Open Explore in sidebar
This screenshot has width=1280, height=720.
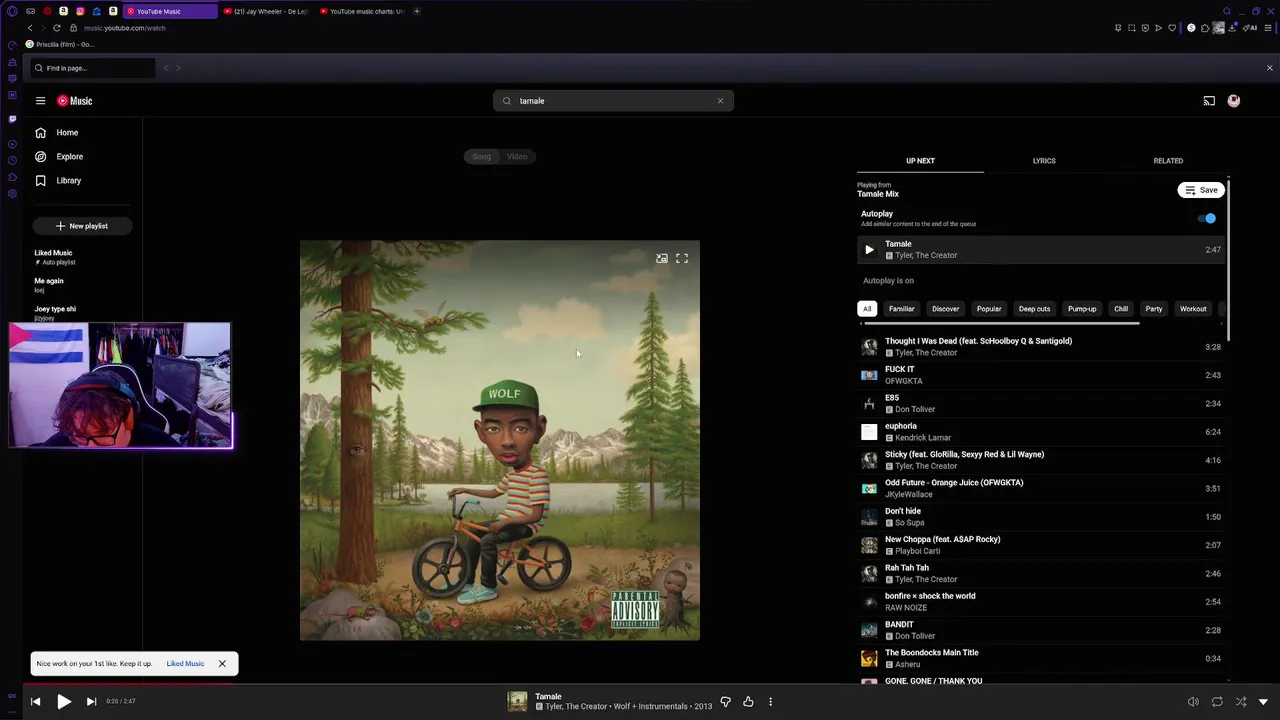69,157
